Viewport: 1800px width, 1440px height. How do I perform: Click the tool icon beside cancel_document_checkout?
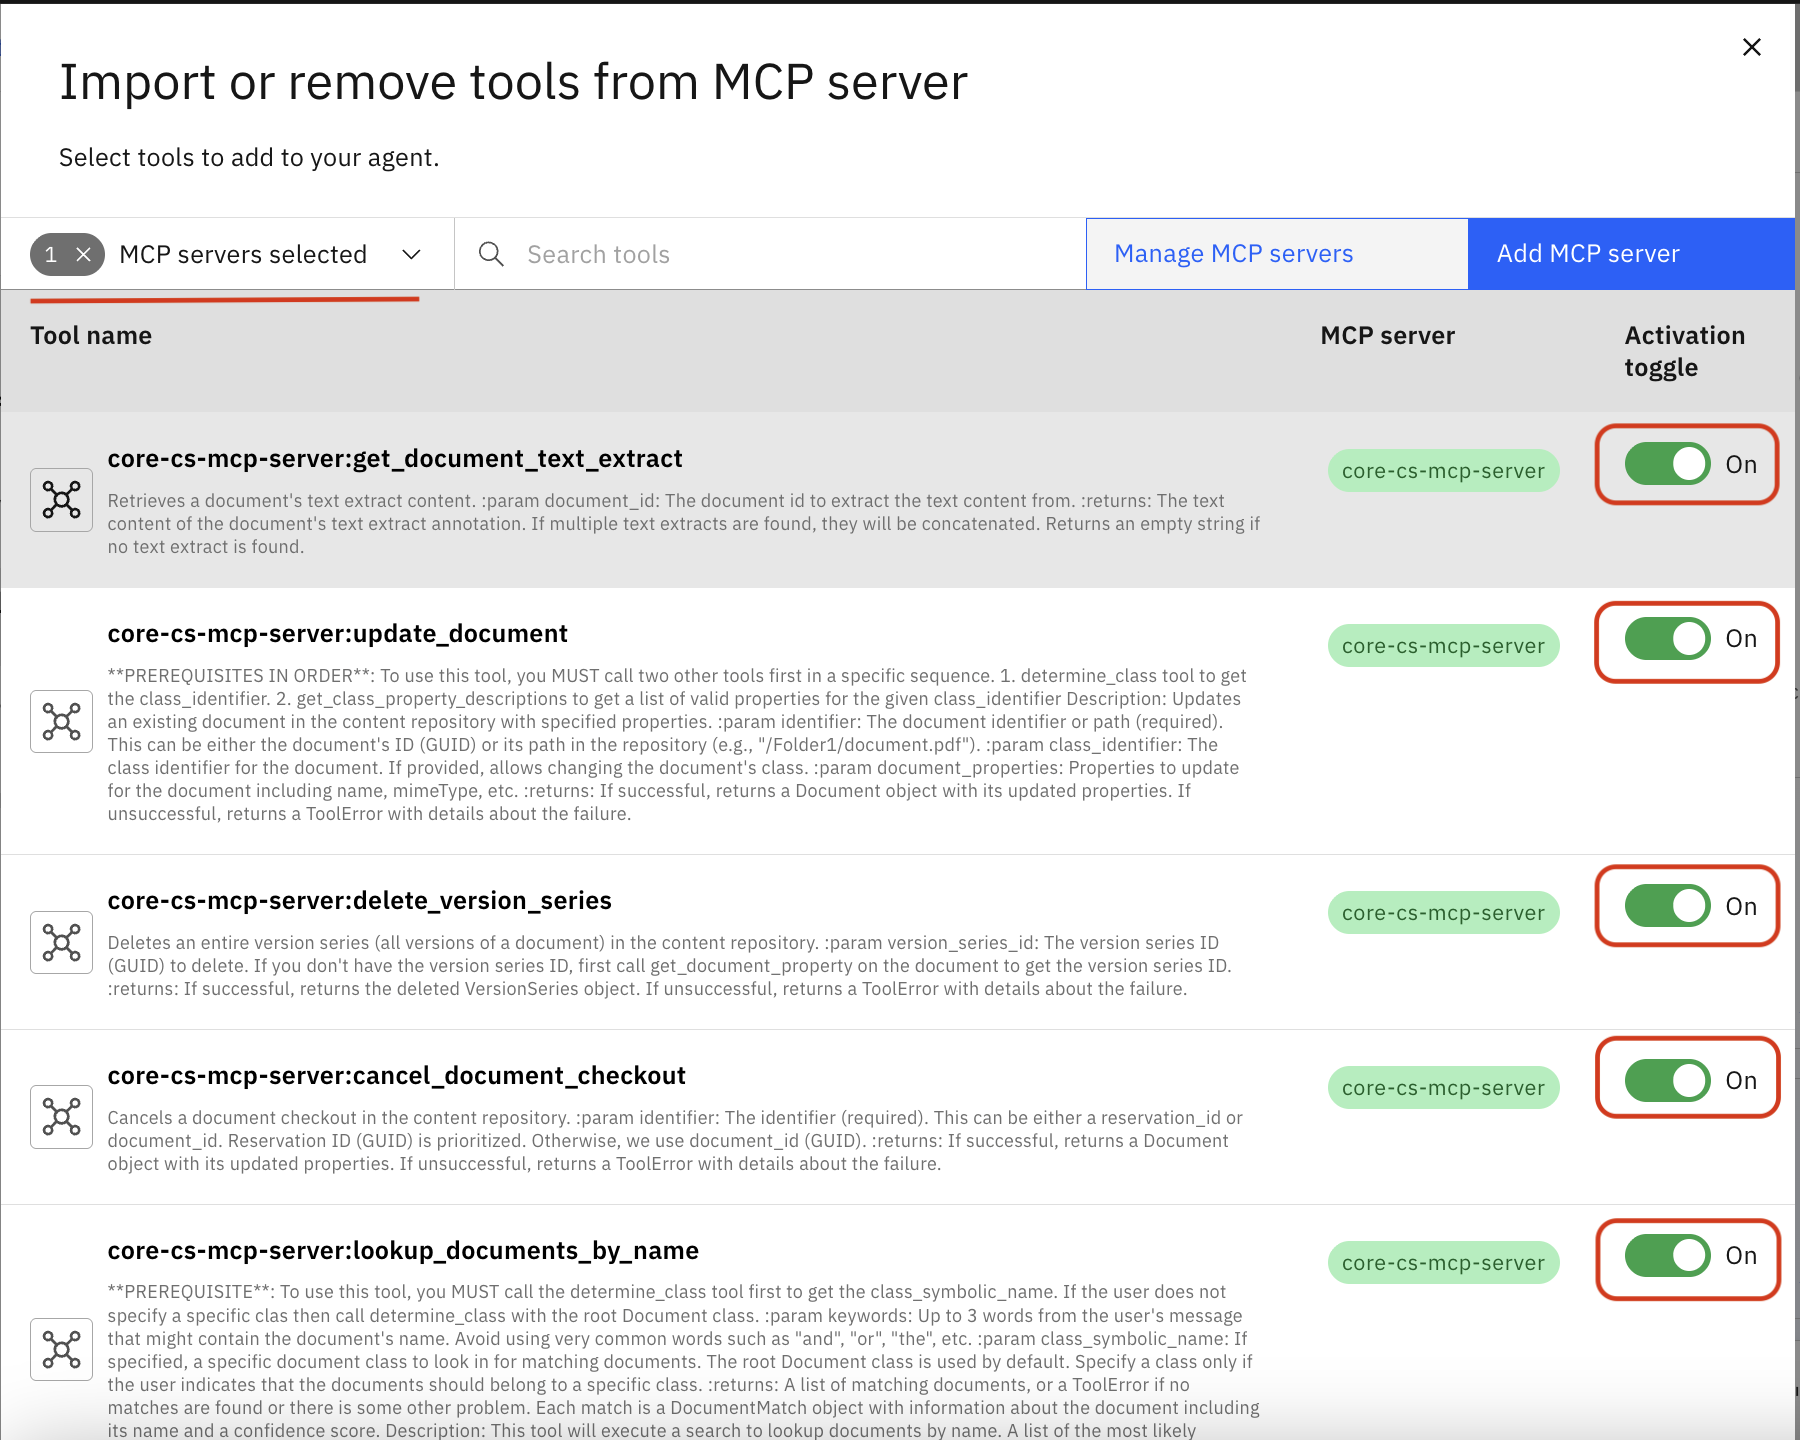[x=61, y=1117]
